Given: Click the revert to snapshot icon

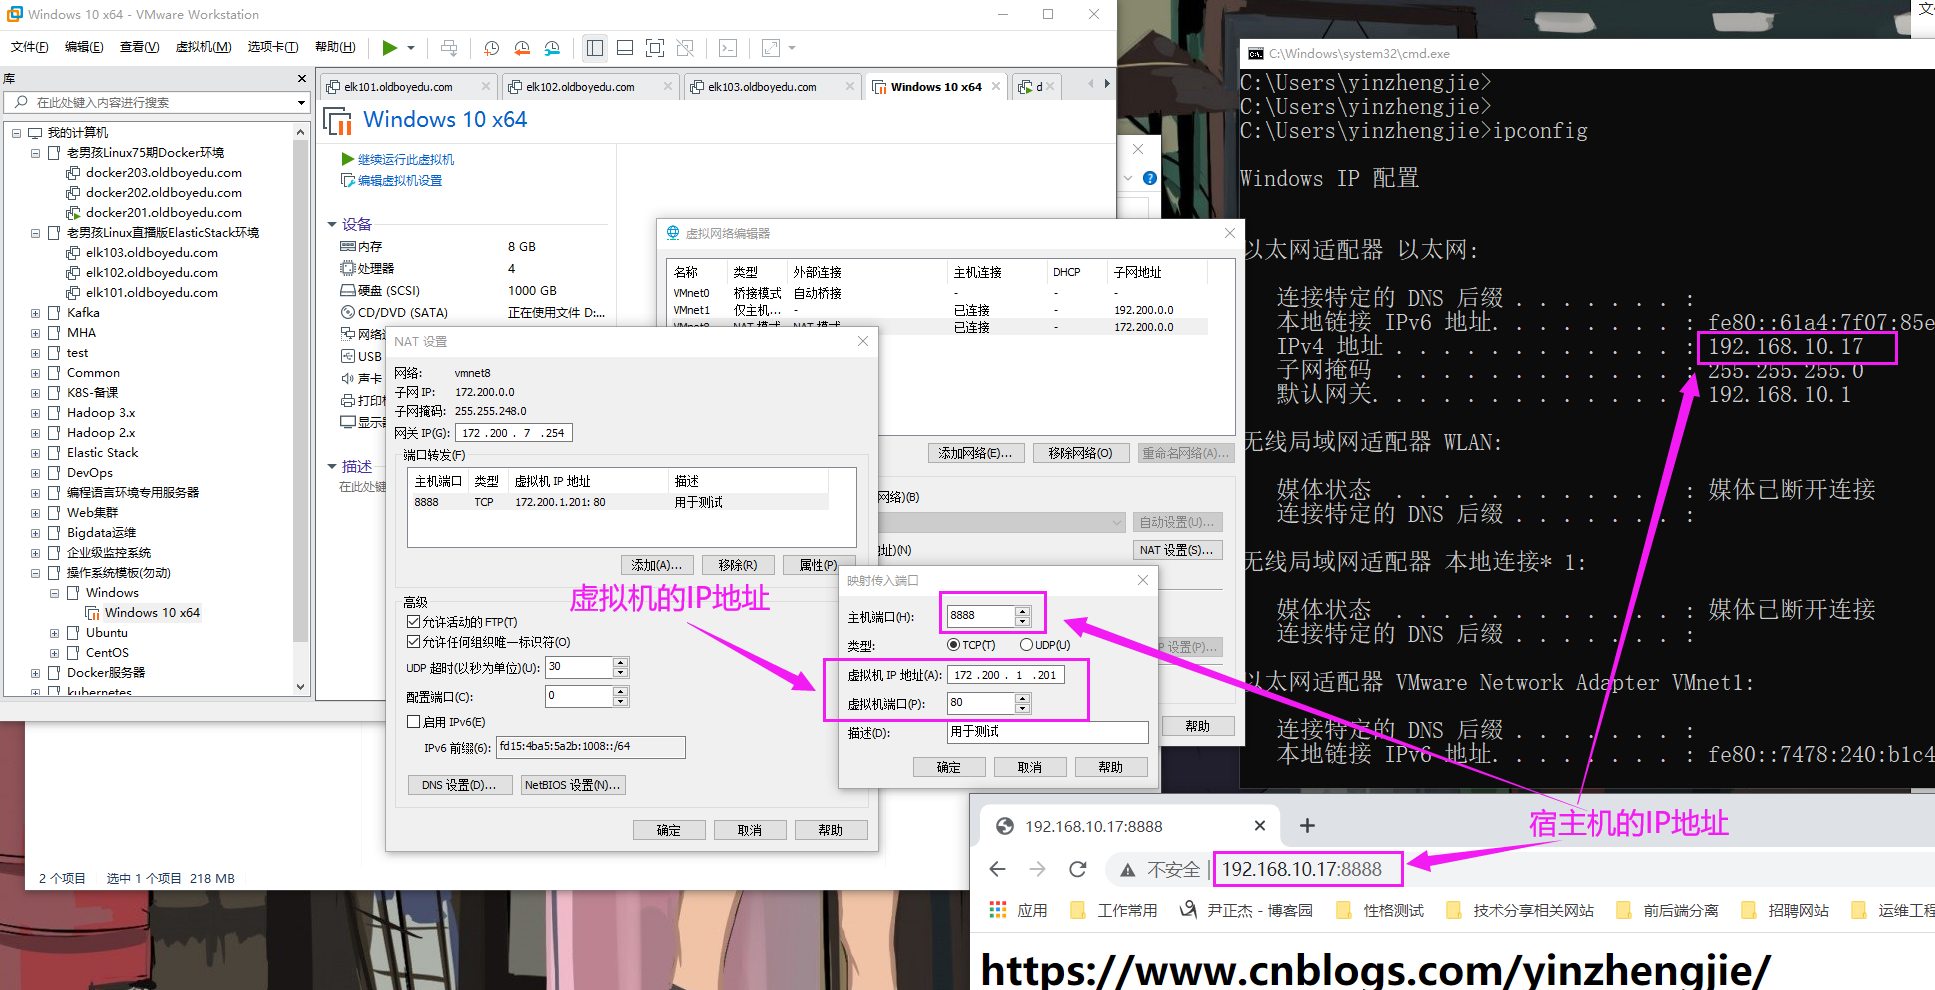Looking at the screenshot, I should (522, 48).
